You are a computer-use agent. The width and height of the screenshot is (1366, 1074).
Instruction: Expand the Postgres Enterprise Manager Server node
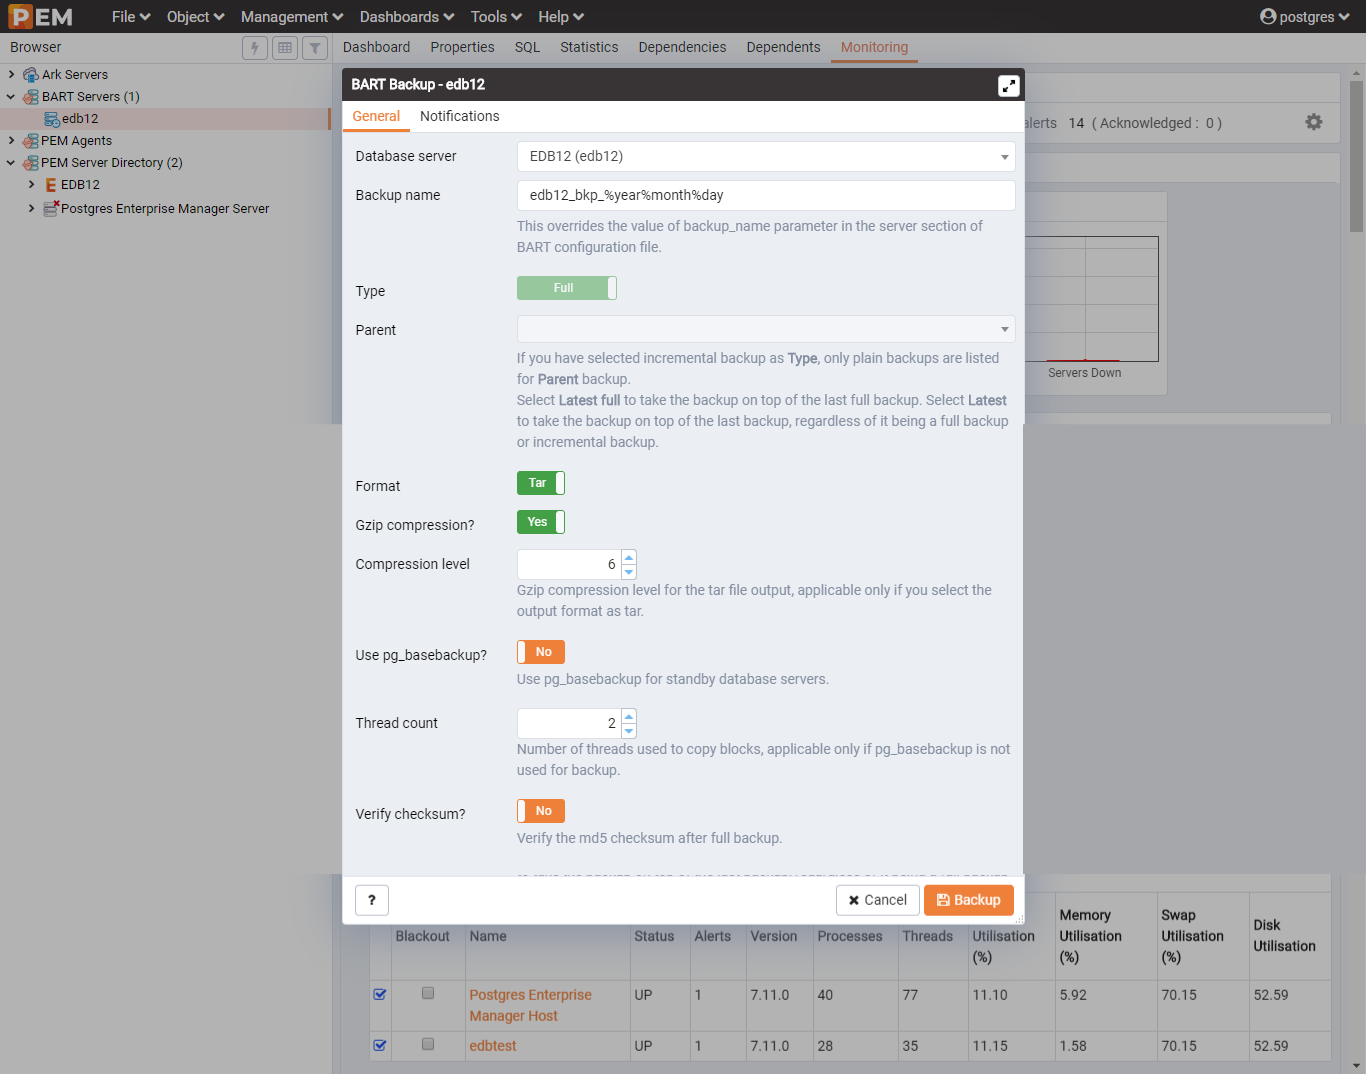[x=32, y=208]
